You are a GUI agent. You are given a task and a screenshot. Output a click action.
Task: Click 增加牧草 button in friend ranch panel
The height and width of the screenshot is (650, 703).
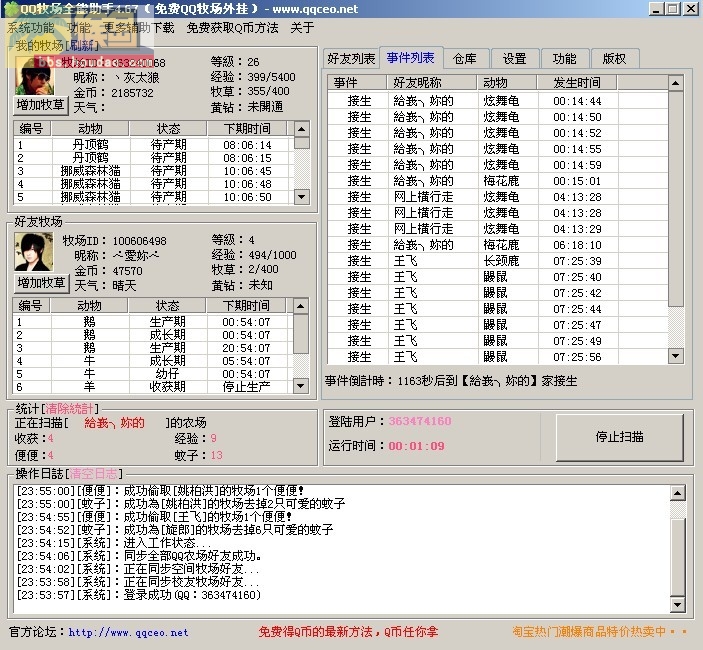click(41, 283)
